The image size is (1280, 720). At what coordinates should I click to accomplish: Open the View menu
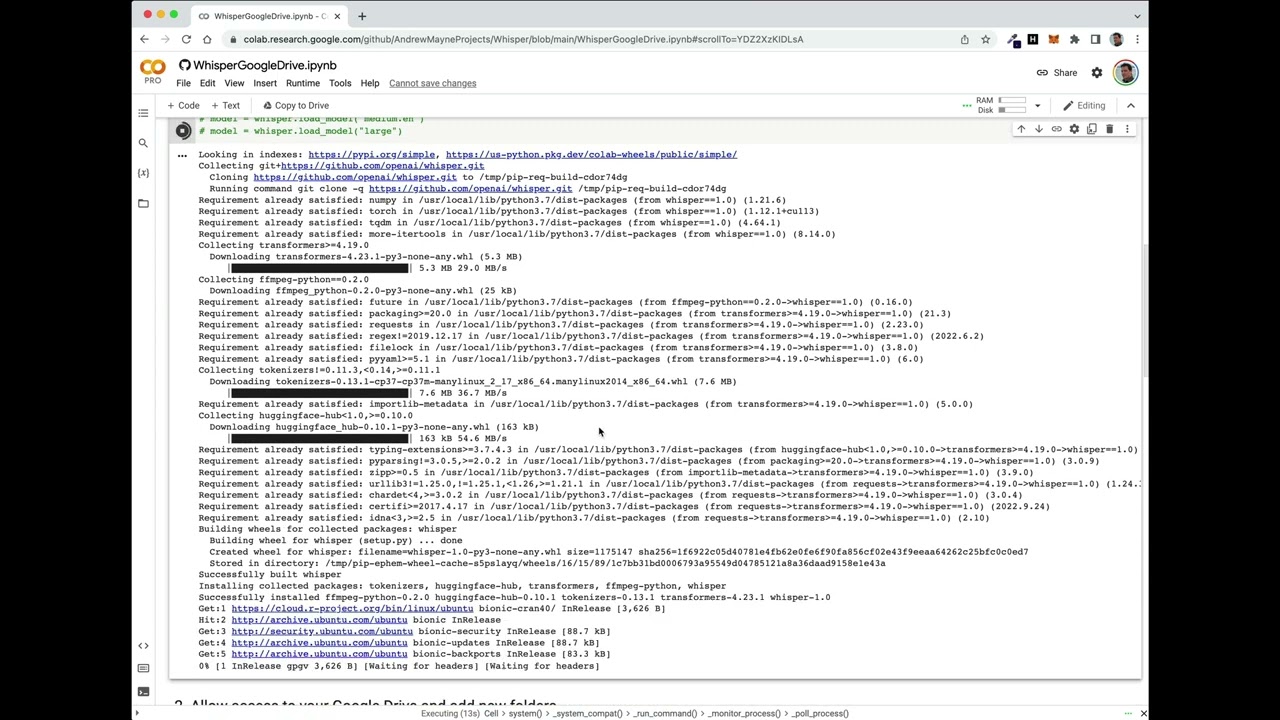point(234,83)
